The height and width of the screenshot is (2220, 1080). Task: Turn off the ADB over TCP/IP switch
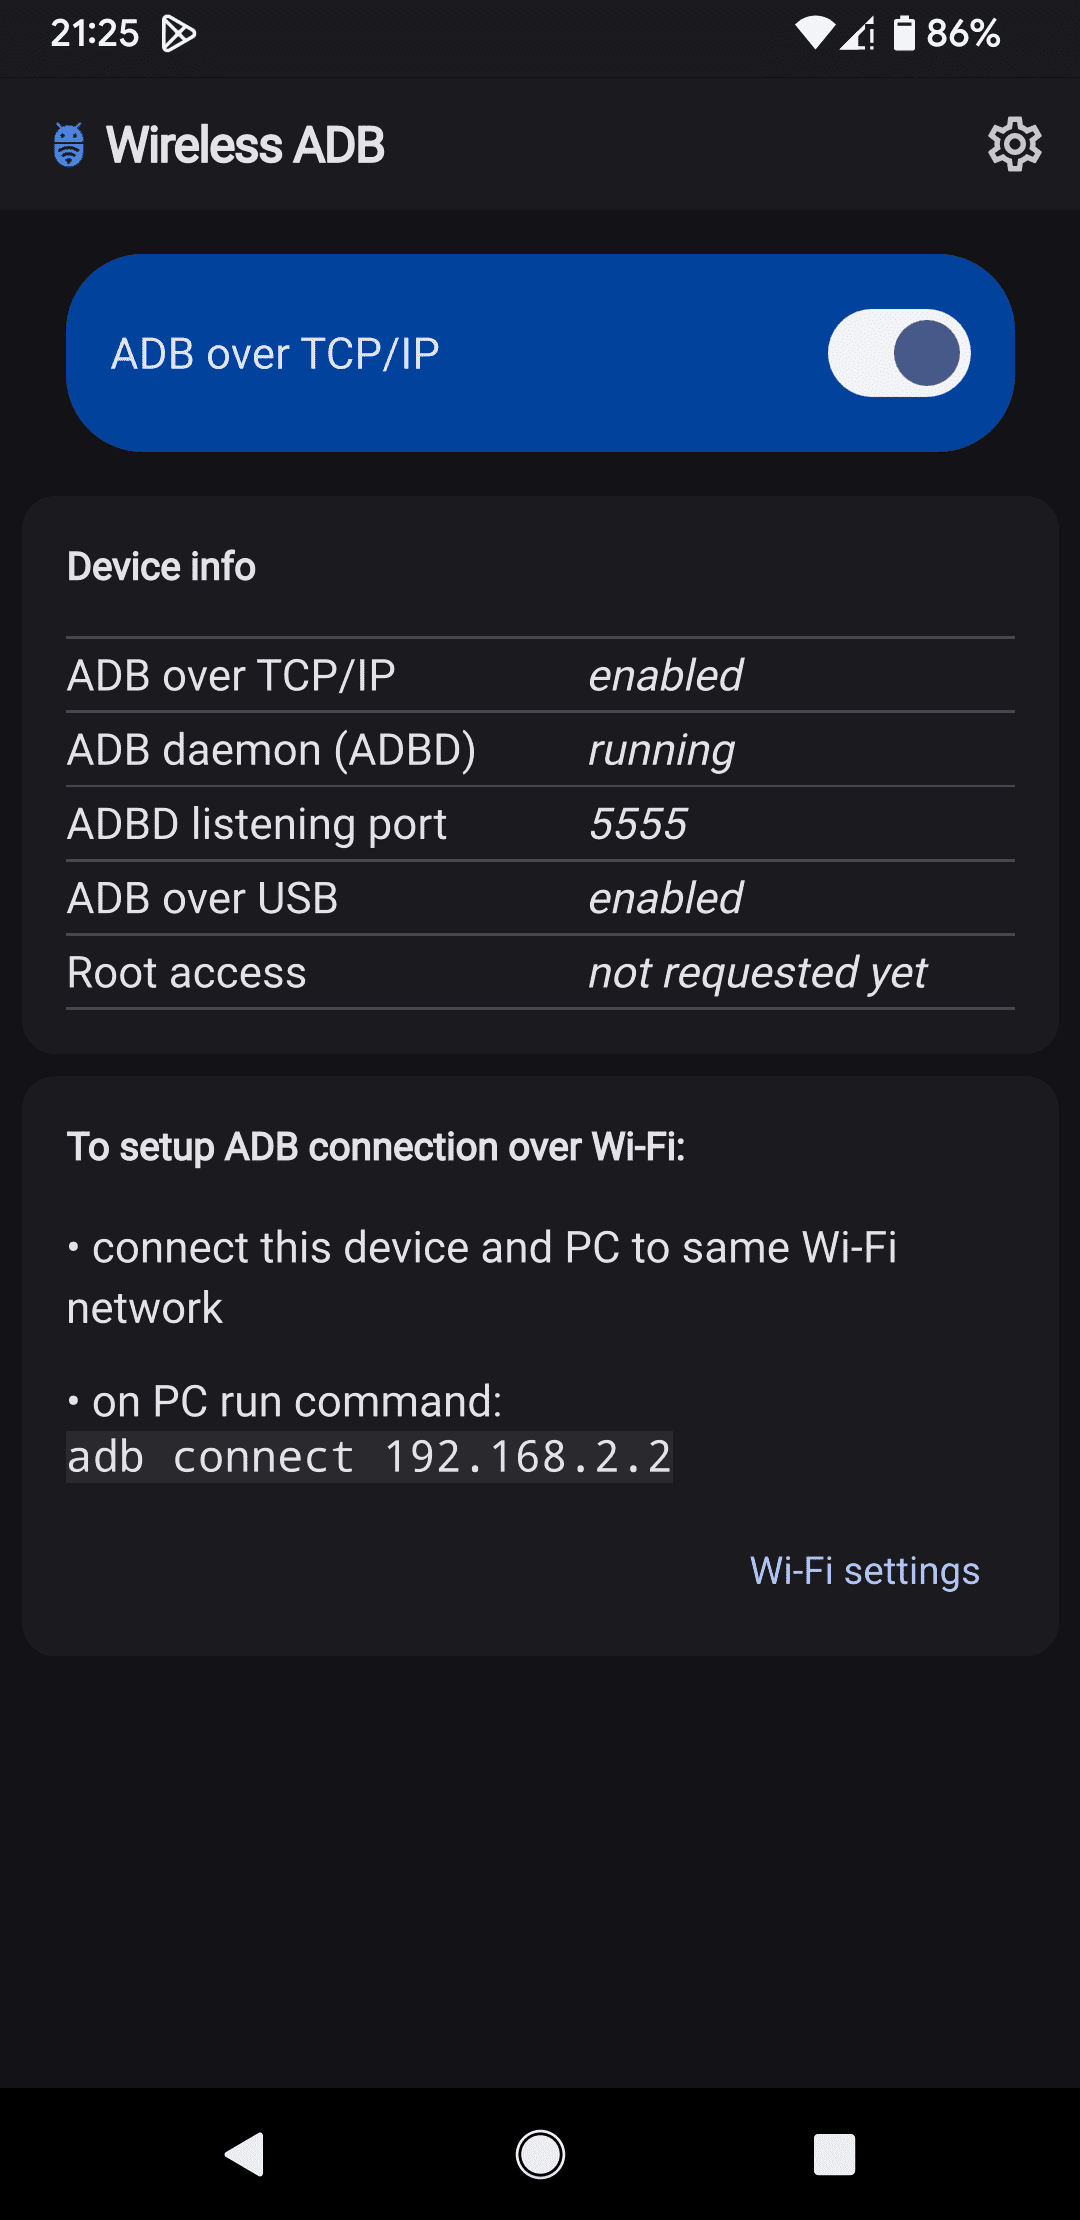pos(898,353)
